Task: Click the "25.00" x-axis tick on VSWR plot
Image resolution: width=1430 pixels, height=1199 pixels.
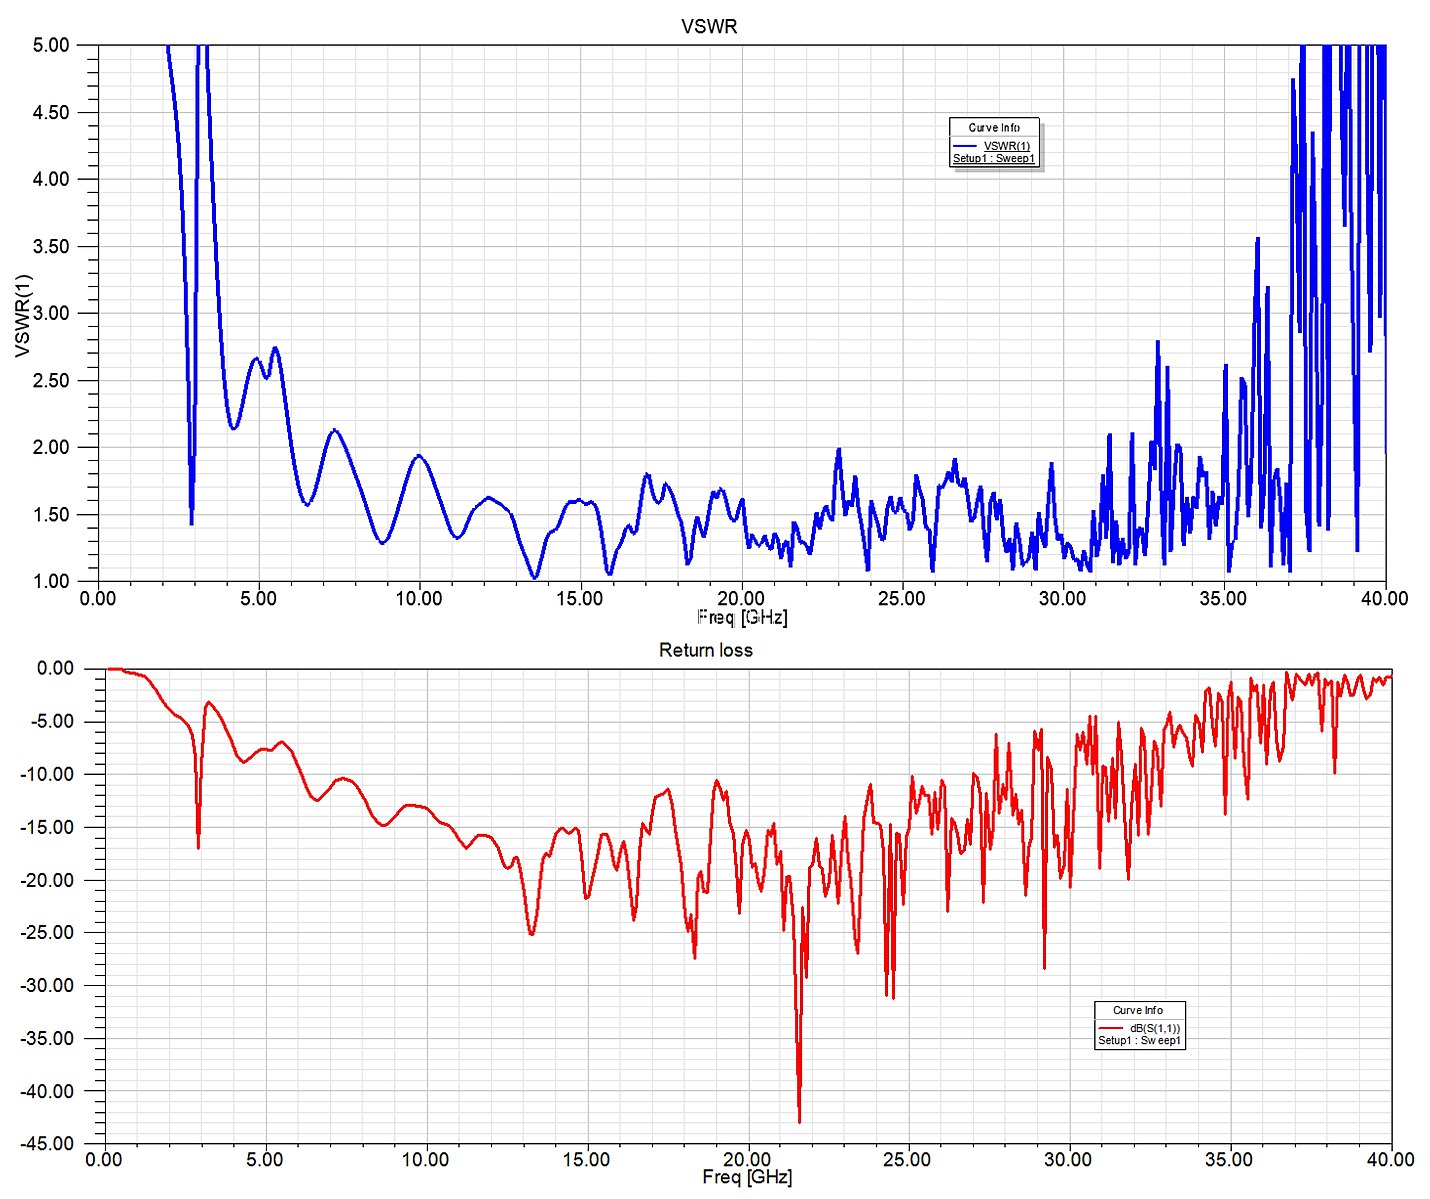Action: 902,599
